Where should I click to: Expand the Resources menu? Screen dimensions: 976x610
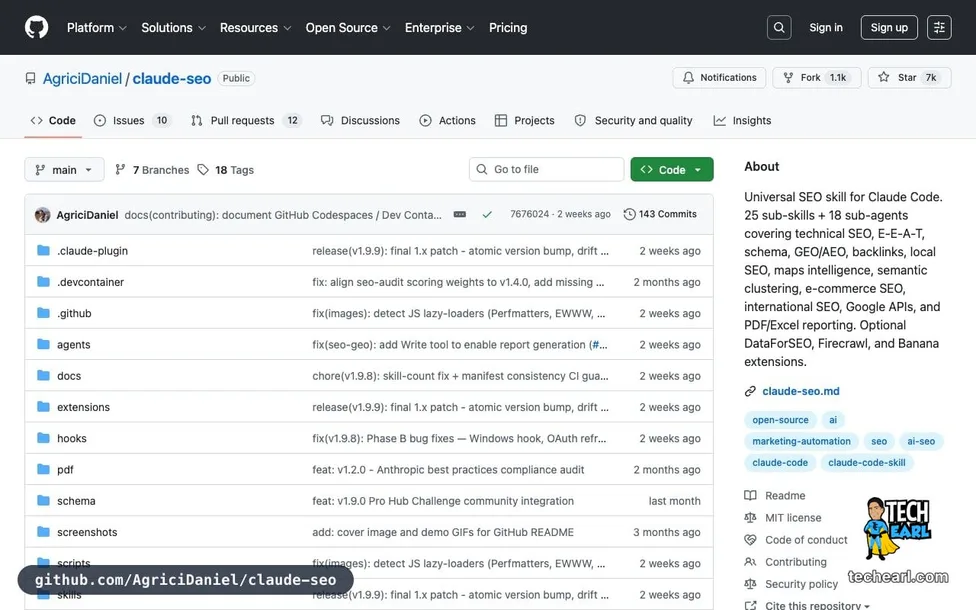[x=255, y=27]
